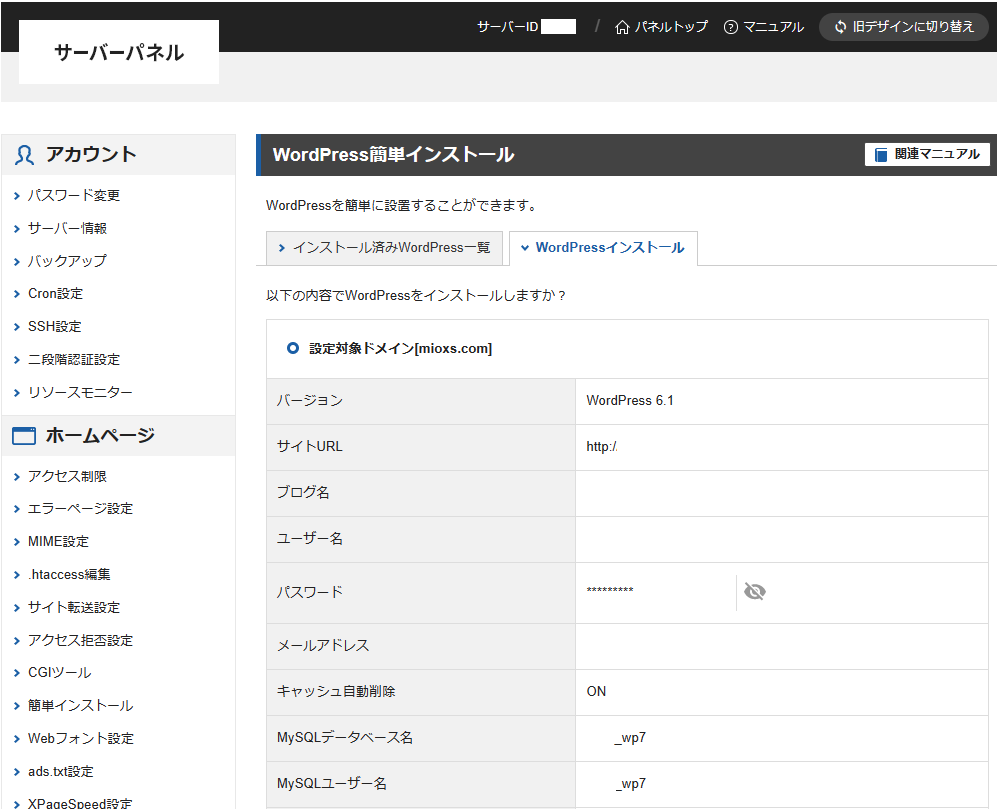The width and height of the screenshot is (997, 809).
Task: Open サーバー情報 in sidebar
Action: click(67, 228)
